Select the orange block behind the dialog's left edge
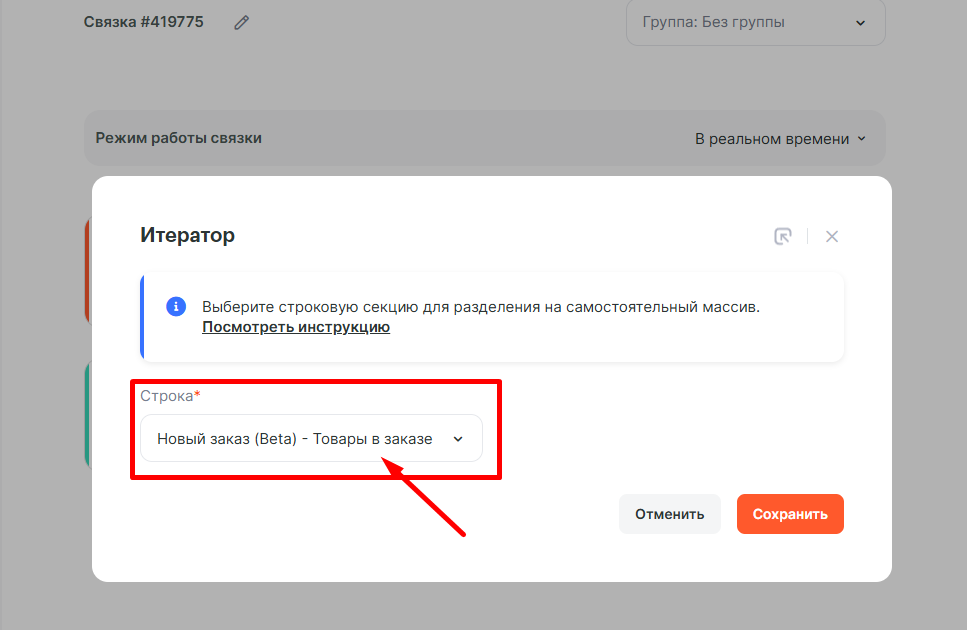Viewport: 967px width, 630px height. coord(88,270)
